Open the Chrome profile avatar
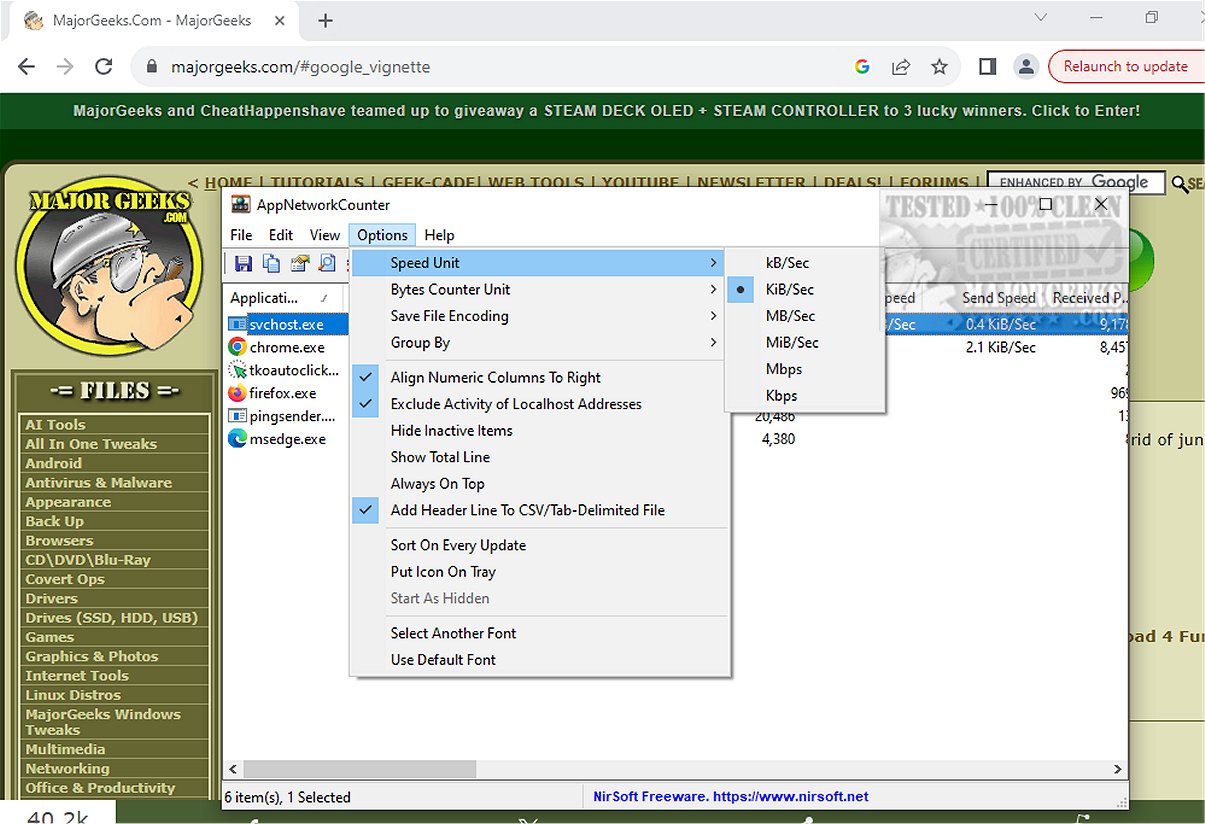Viewport: 1205px width, 824px height. pyautogui.click(x=1025, y=67)
